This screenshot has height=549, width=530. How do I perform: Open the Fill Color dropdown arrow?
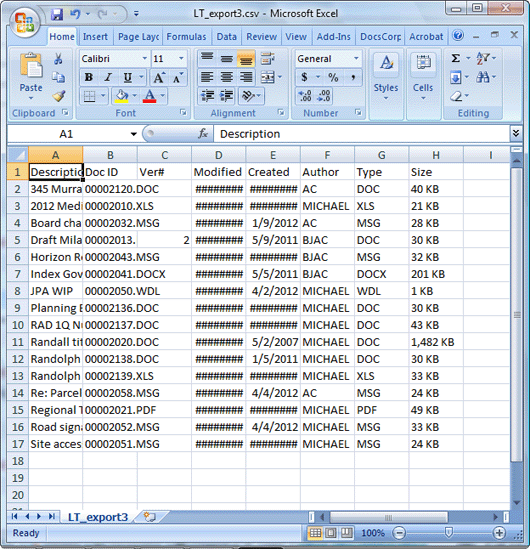pyautogui.click(x=134, y=96)
